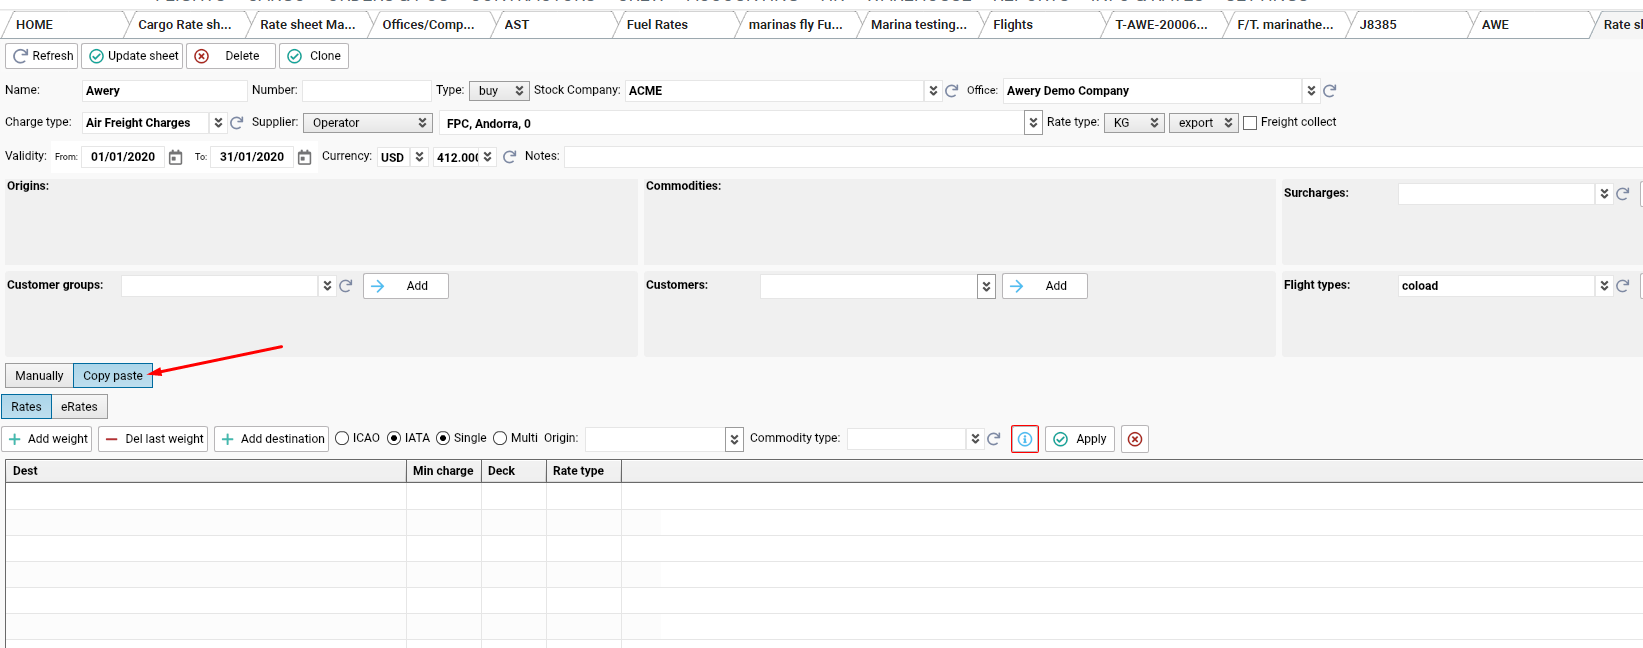Open the Validity From calendar picker
The image size is (1643, 648).
pyautogui.click(x=176, y=157)
